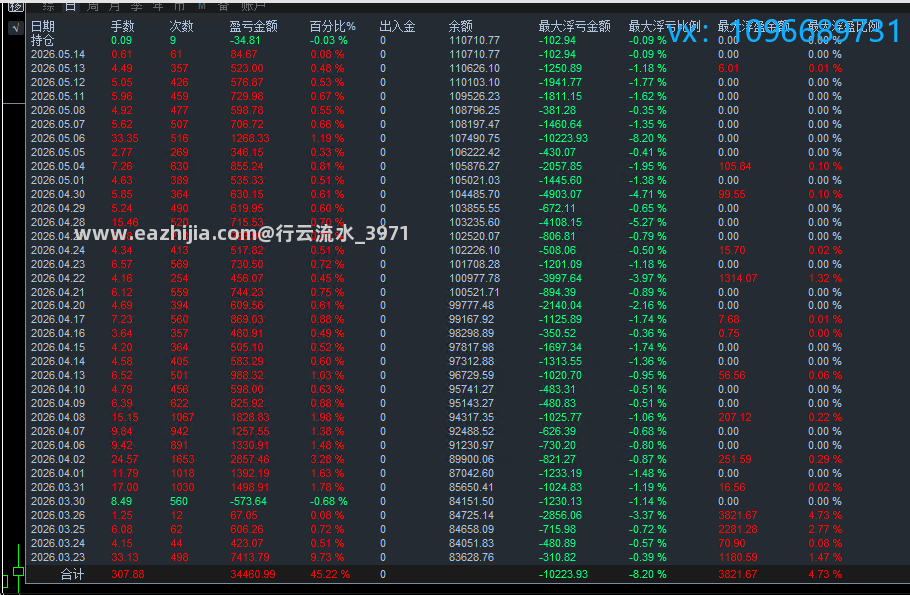Click balance 109526.23 on 2026.05.11
This screenshot has width=910, height=595.
click(474, 96)
